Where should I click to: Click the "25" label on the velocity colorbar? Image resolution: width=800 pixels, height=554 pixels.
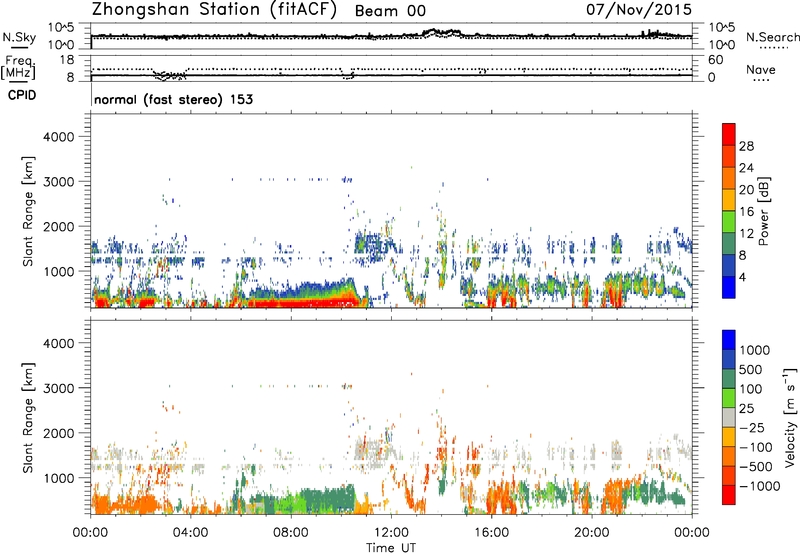pyautogui.click(x=747, y=408)
